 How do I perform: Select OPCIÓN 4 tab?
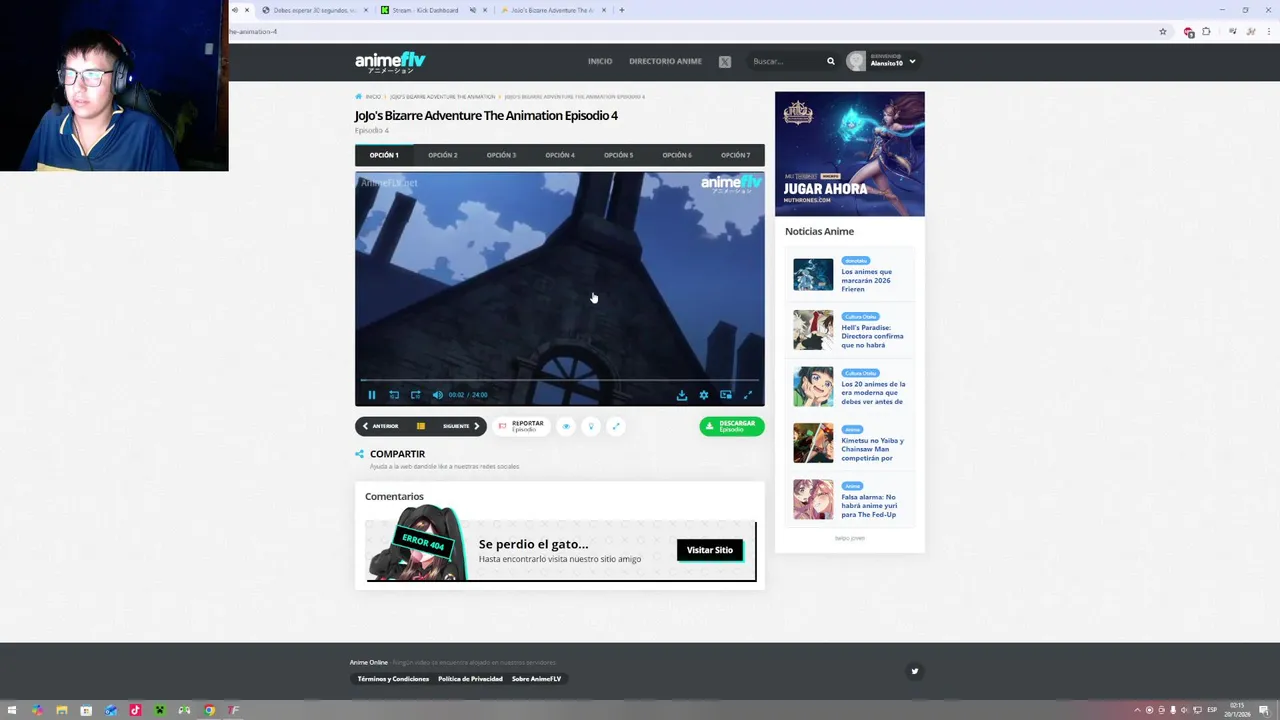pyautogui.click(x=560, y=155)
